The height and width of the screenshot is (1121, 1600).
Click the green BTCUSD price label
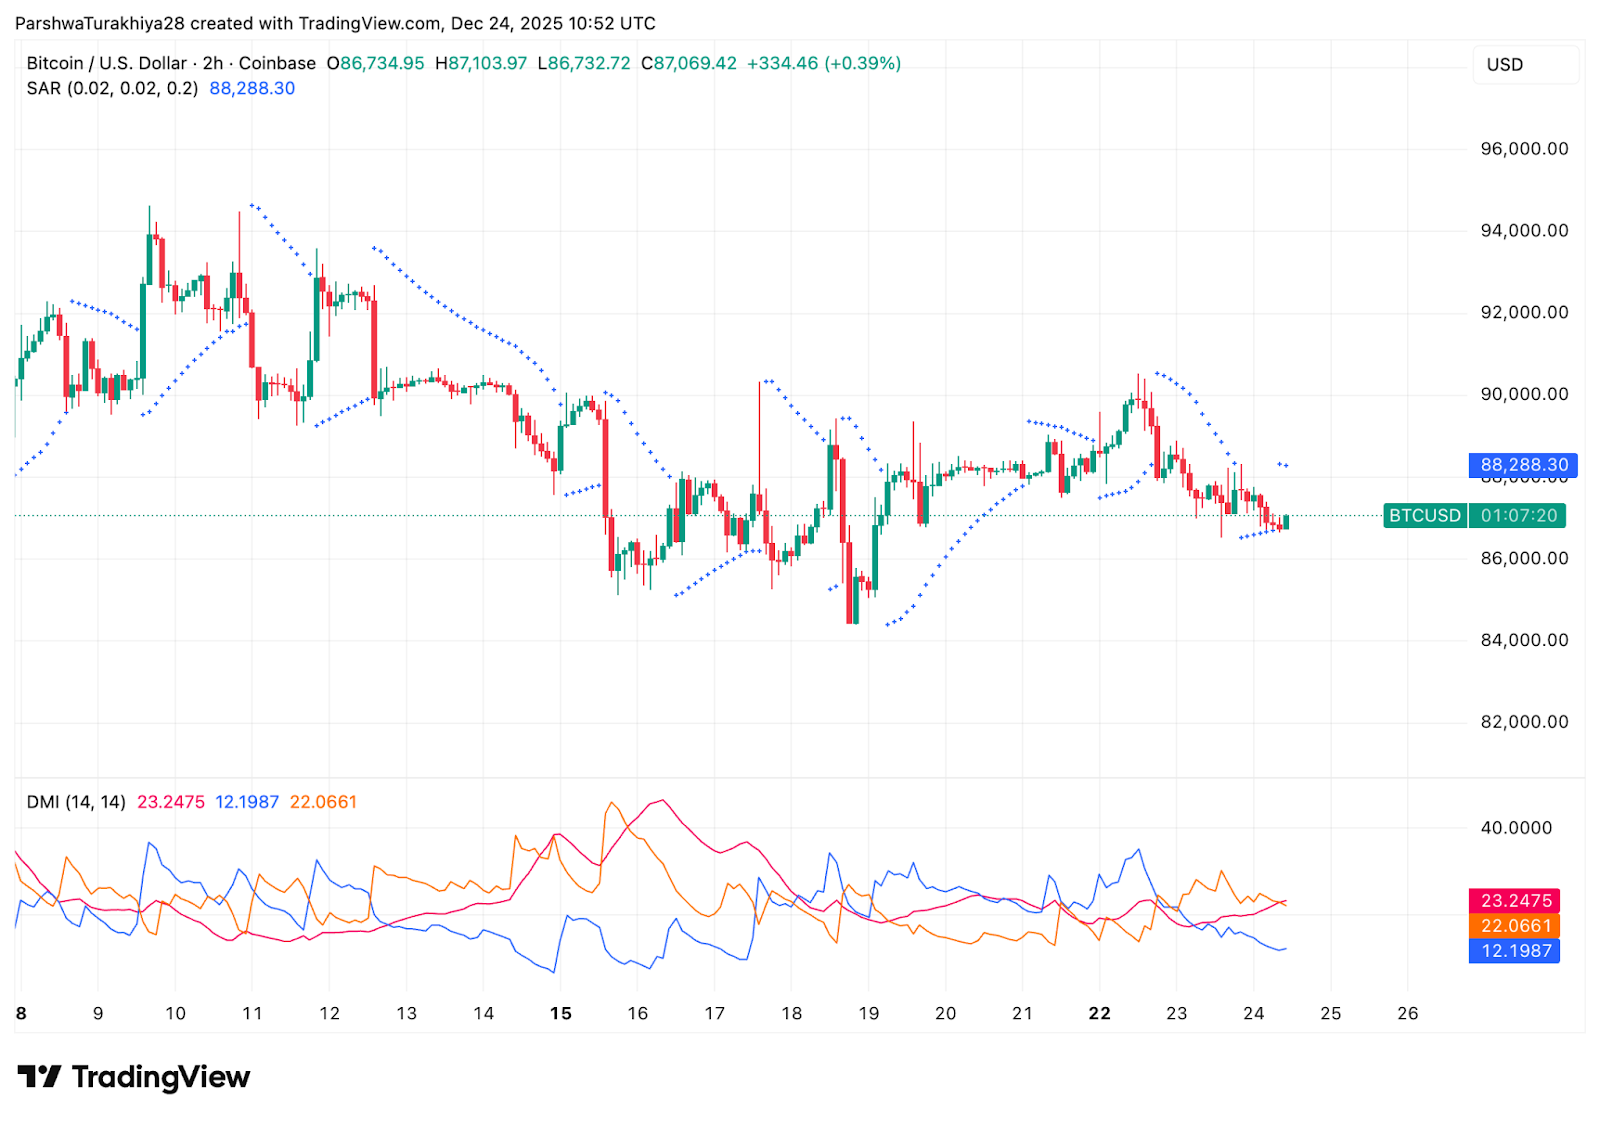click(x=1425, y=516)
